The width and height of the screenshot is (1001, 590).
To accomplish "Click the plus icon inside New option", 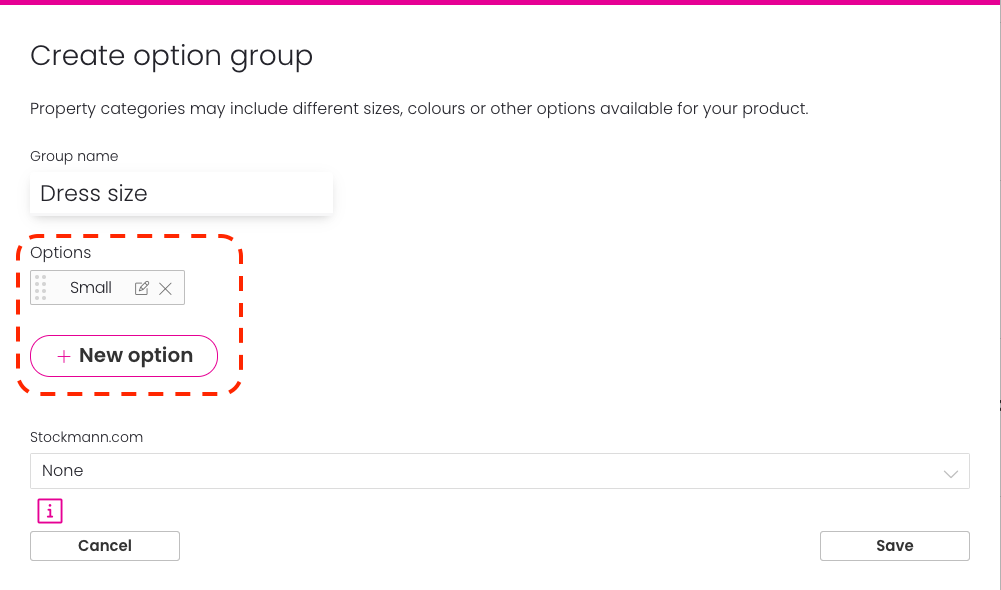I will point(63,356).
